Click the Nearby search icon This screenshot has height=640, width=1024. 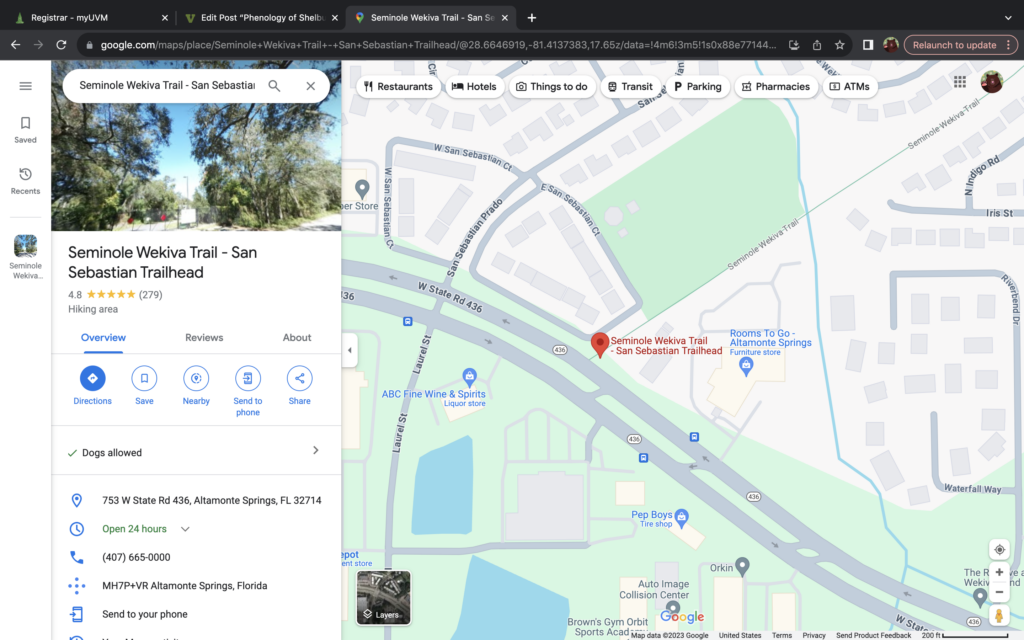pyautogui.click(x=196, y=378)
